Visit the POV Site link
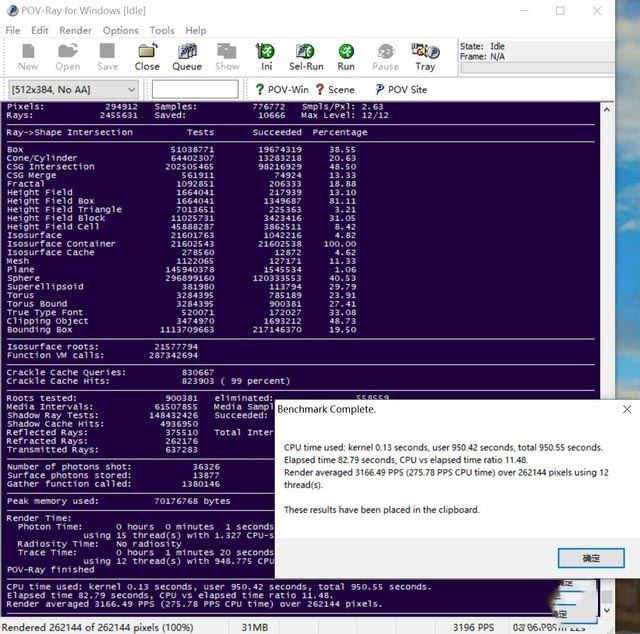Screen dimensions: 640x634 click(401, 89)
